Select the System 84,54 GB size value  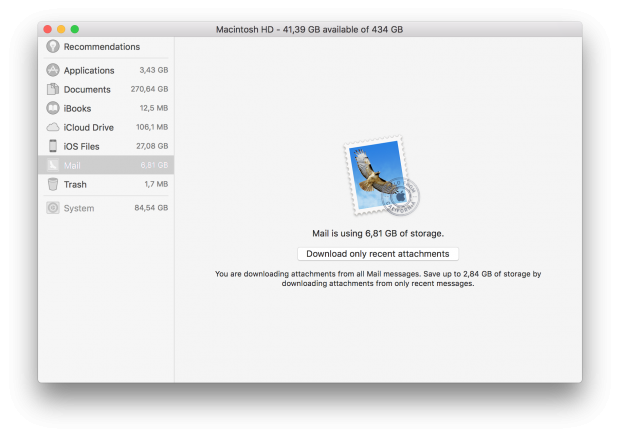tap(151, 208)
